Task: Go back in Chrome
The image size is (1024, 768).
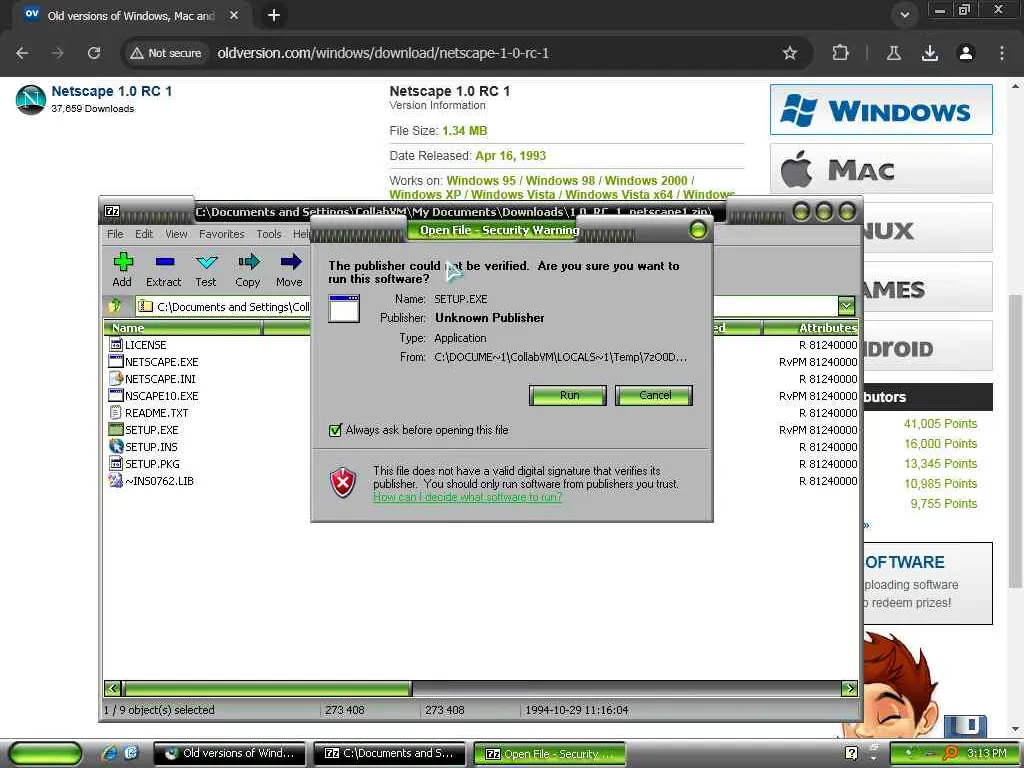Action: point(22,53)
